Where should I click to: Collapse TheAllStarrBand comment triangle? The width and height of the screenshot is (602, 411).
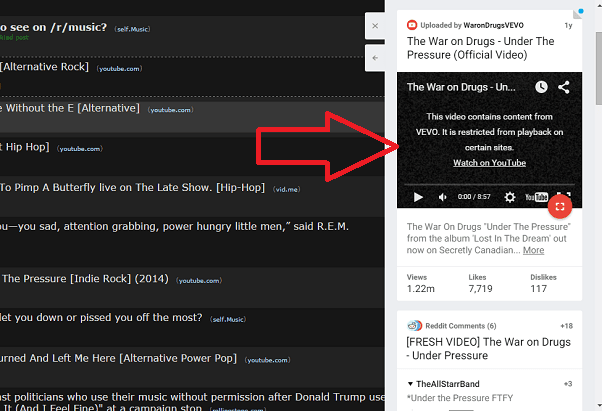click(x=410, y=384)
